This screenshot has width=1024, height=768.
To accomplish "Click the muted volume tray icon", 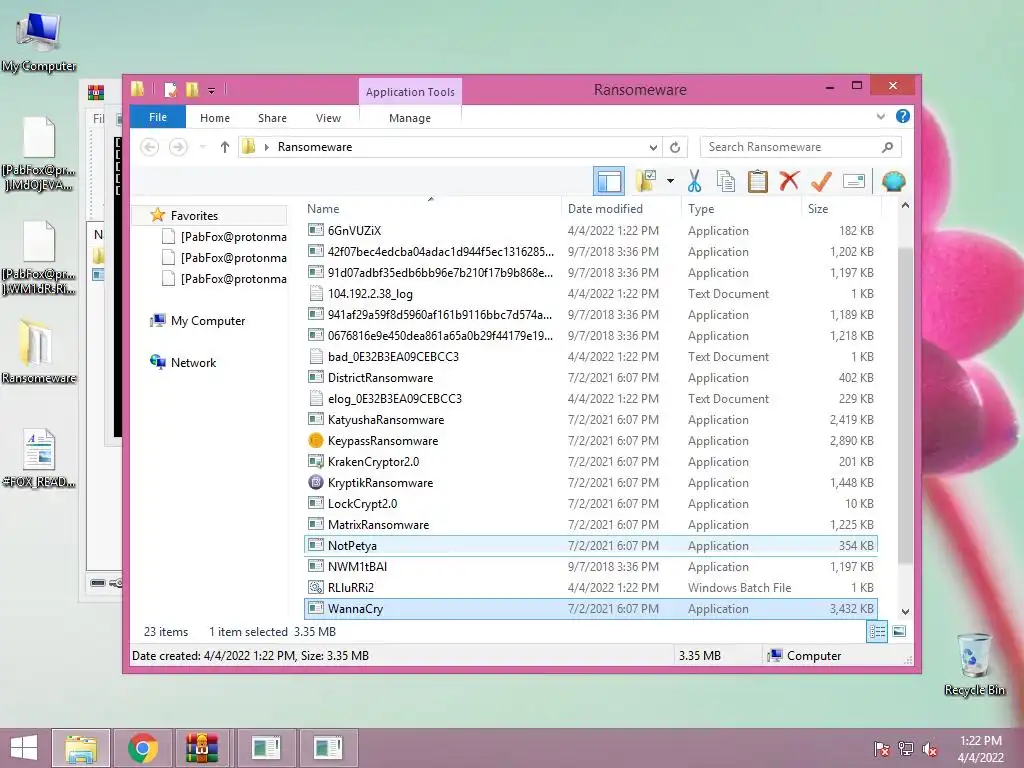I will (929, 749).
